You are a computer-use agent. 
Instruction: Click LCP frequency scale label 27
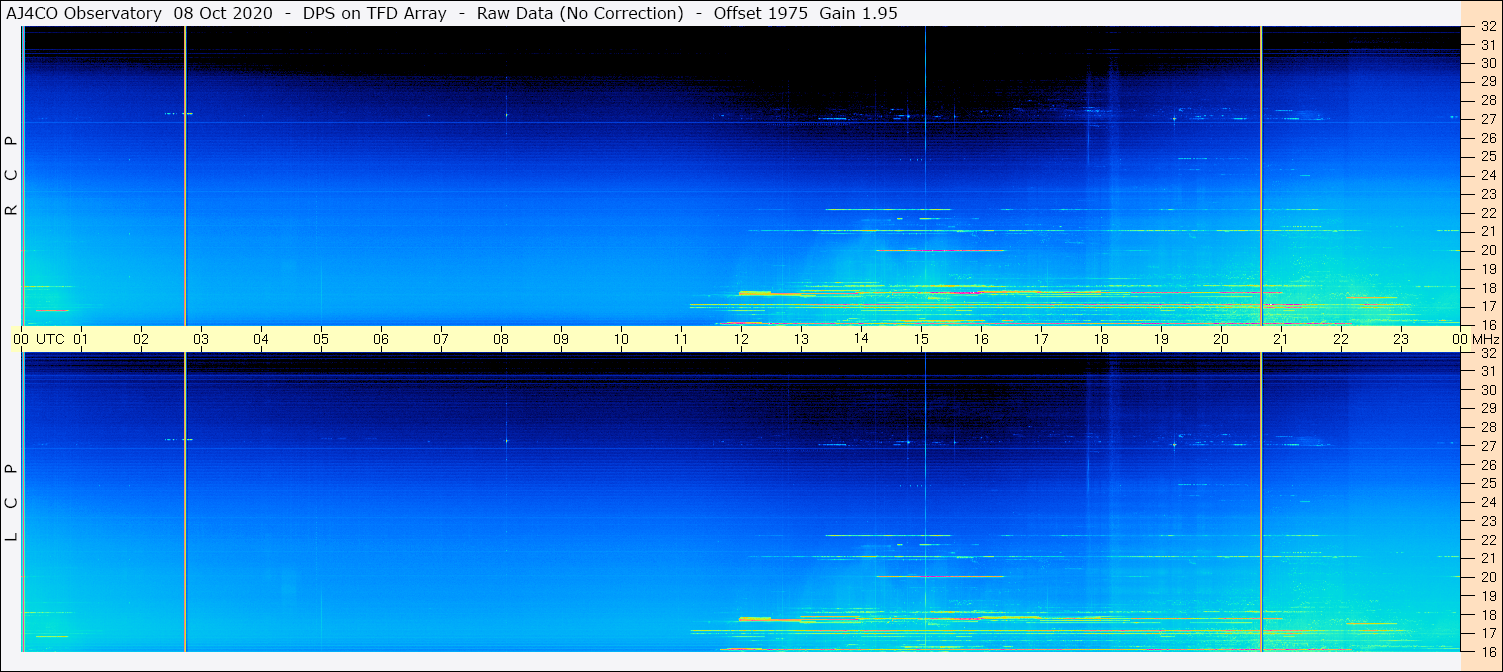[1487, 446]
